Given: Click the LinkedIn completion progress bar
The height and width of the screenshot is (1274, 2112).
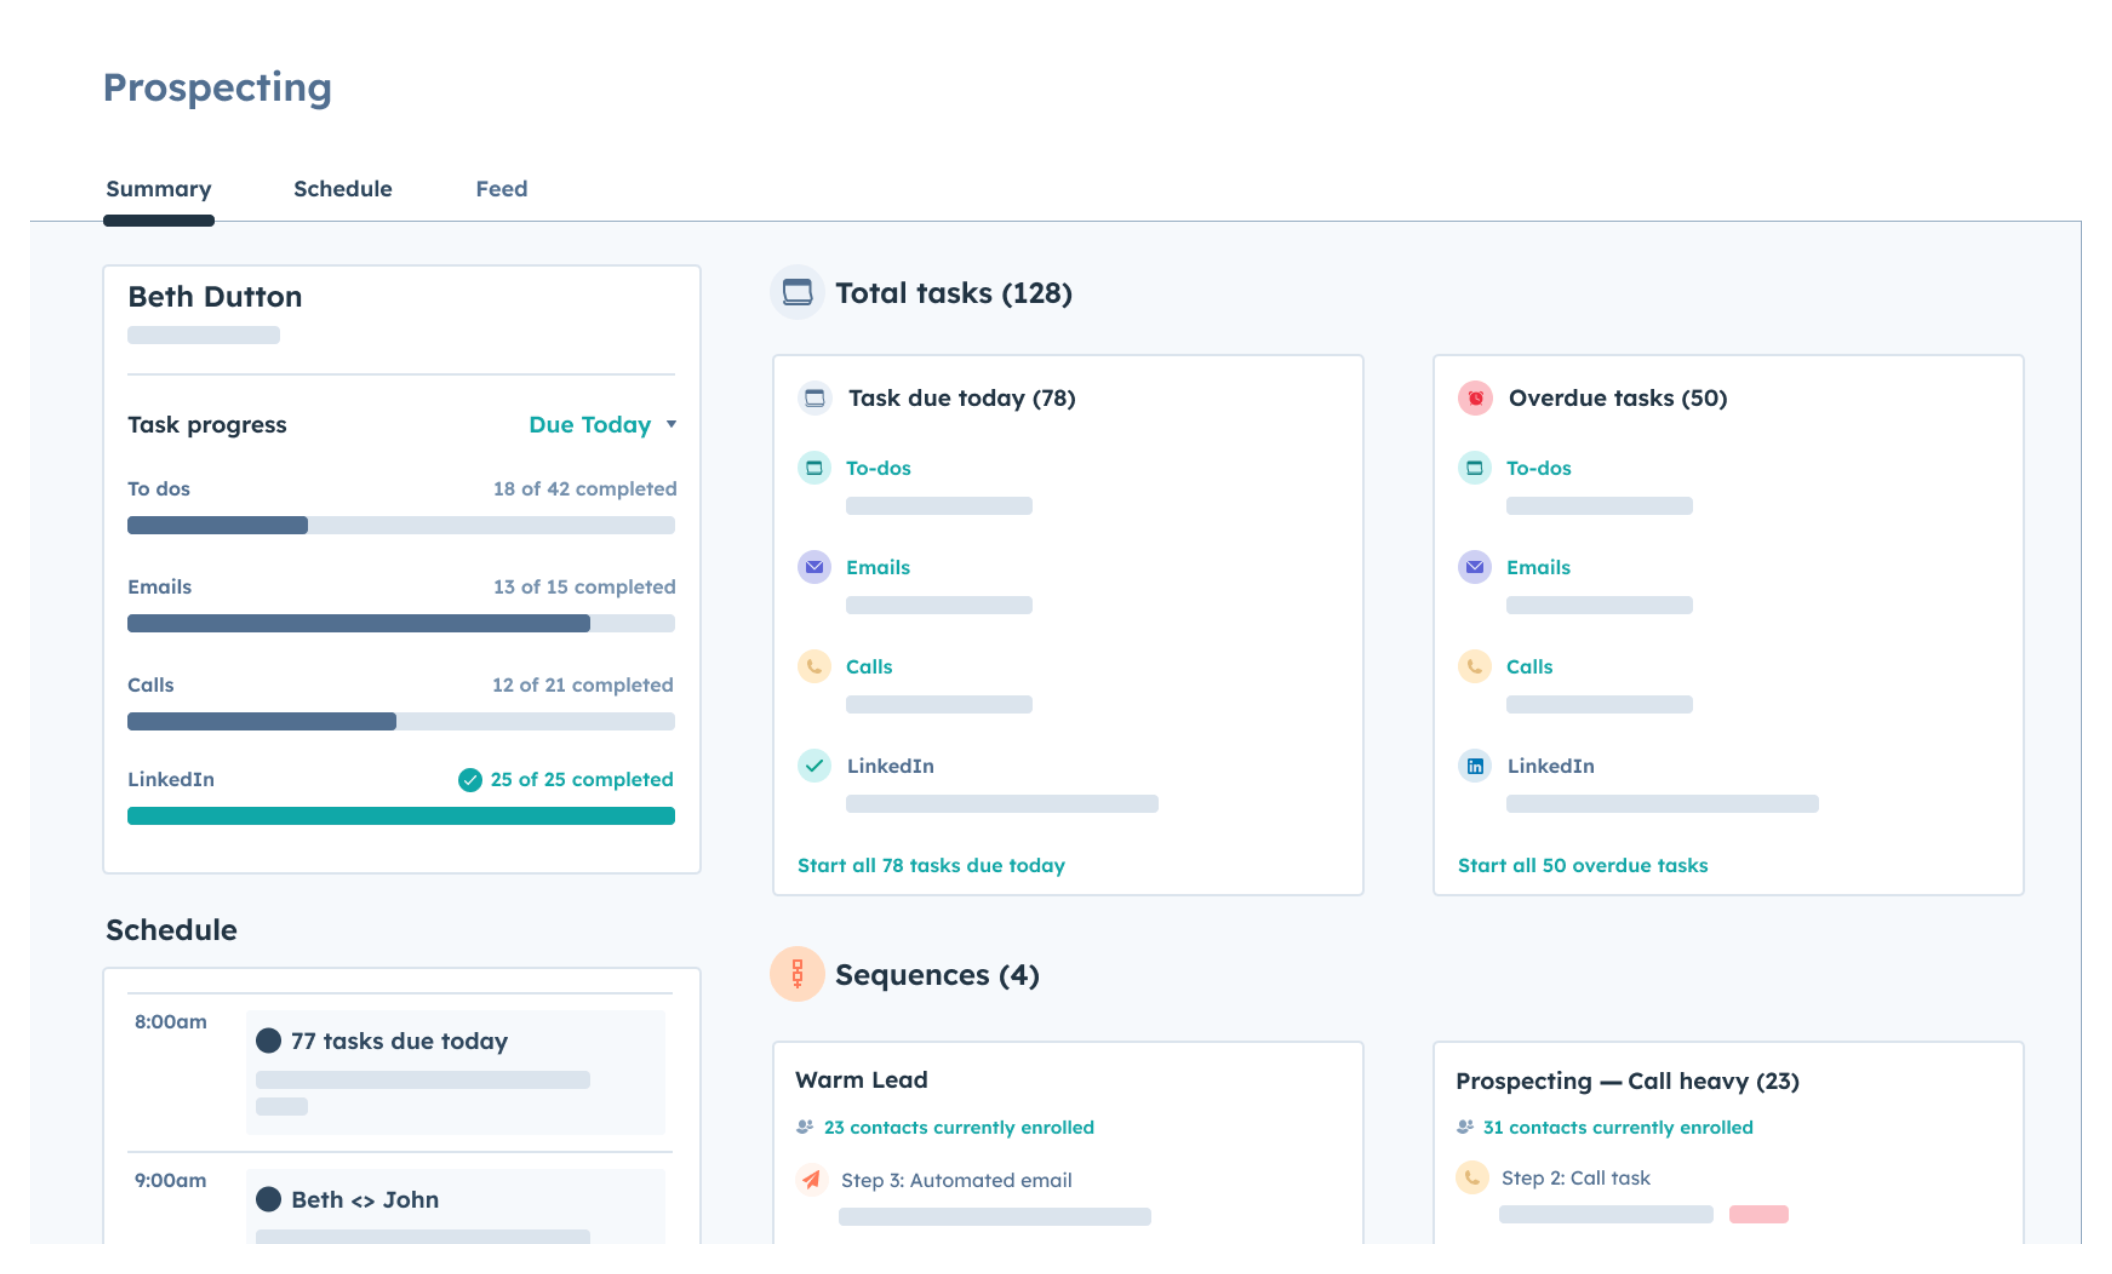Looking at the screenshot, I should click(x=400, y=815).
